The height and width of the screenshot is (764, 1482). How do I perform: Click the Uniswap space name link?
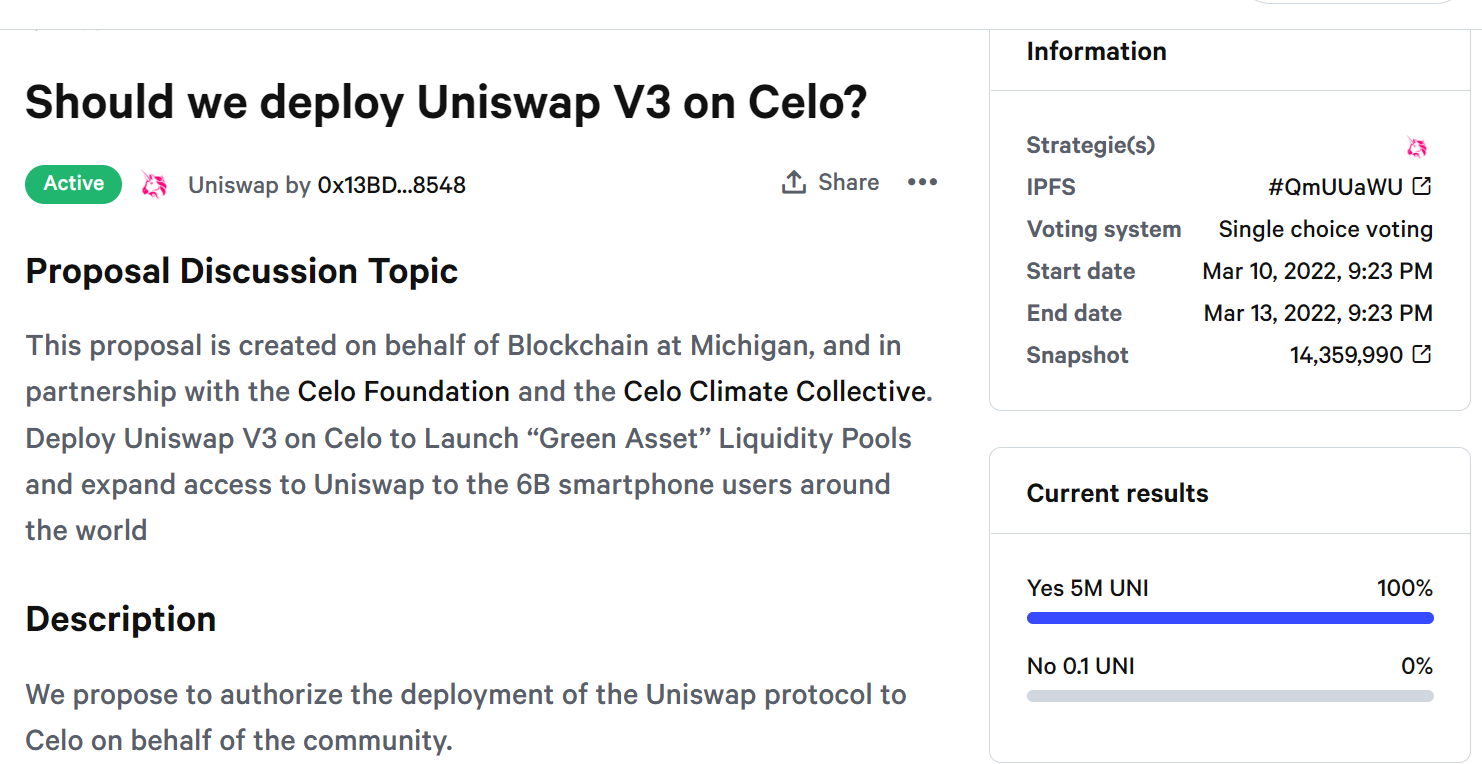[x=233, y=185]
